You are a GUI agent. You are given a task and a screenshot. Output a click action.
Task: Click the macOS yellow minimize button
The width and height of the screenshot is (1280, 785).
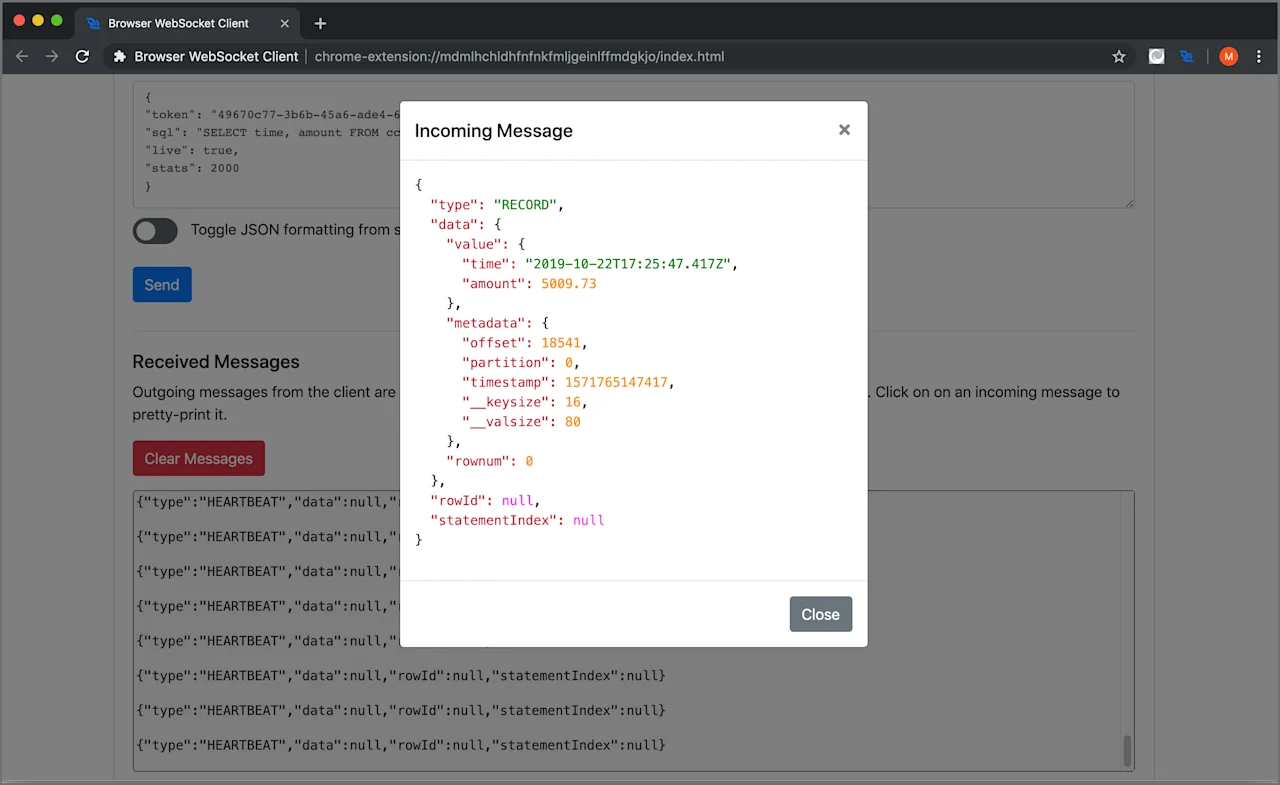[38, 21]
